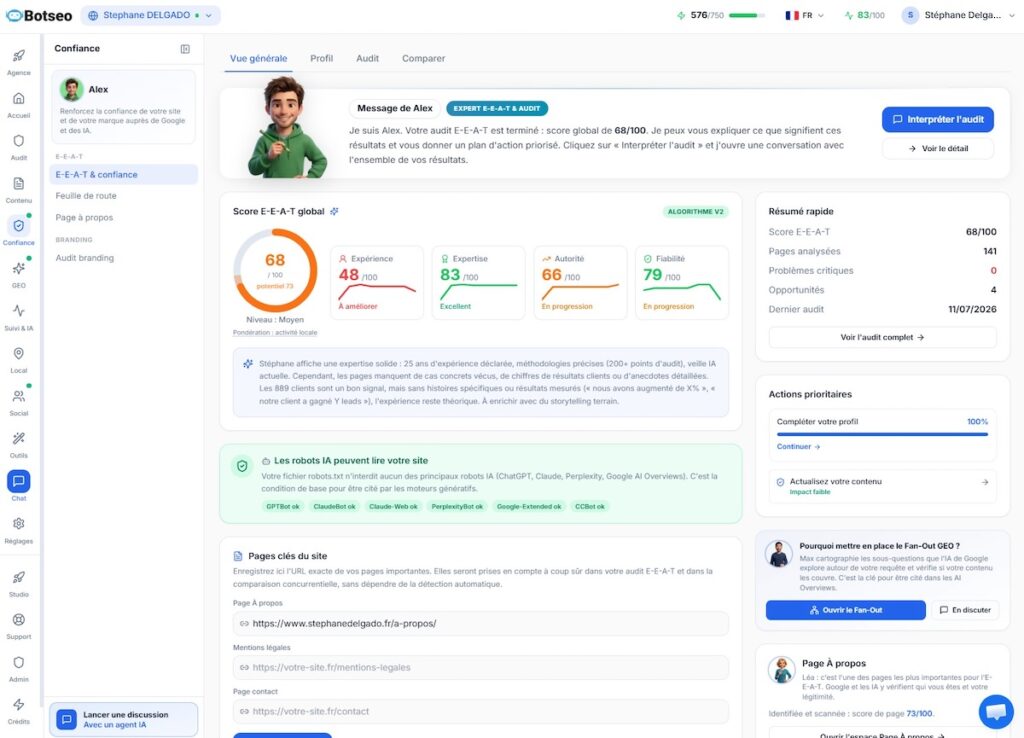Expand the Stéphane Delga... user account menu

click(958, 15)
